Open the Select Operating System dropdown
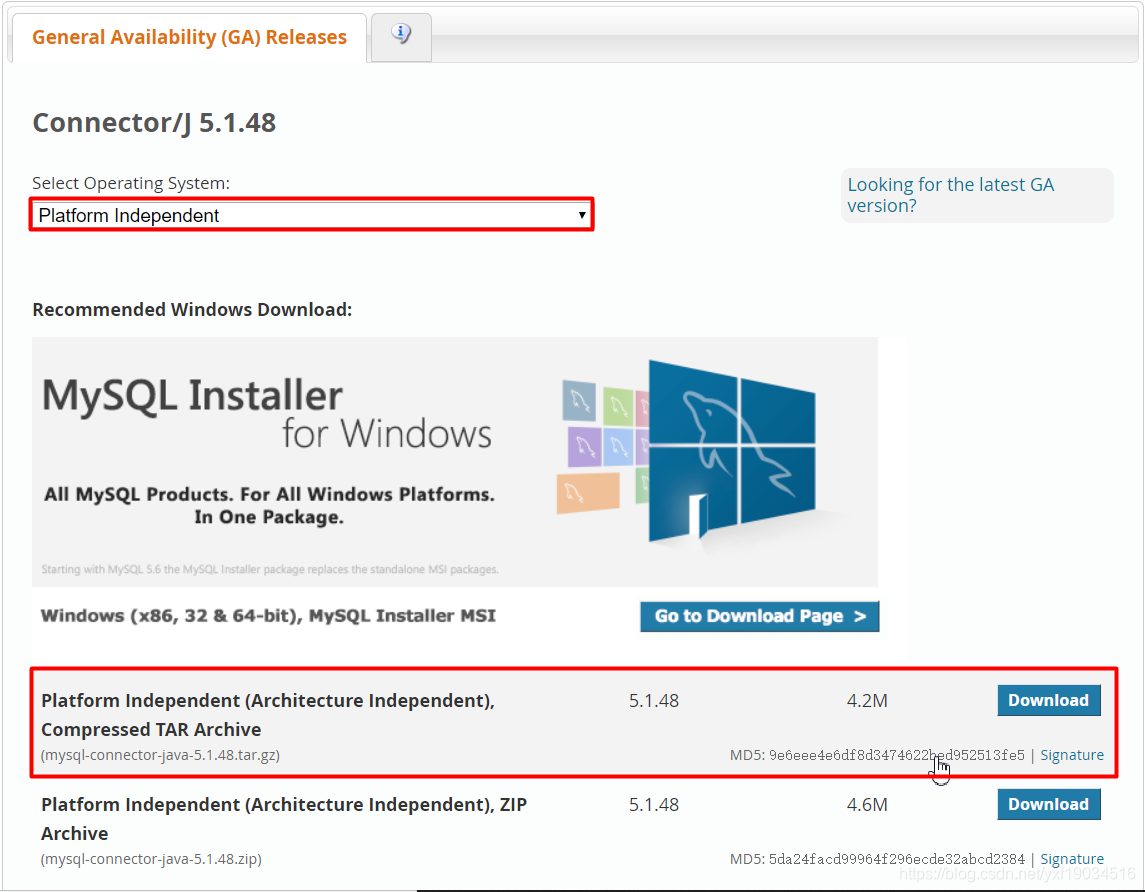This screenshot has width=1145, height=892. 312,215
